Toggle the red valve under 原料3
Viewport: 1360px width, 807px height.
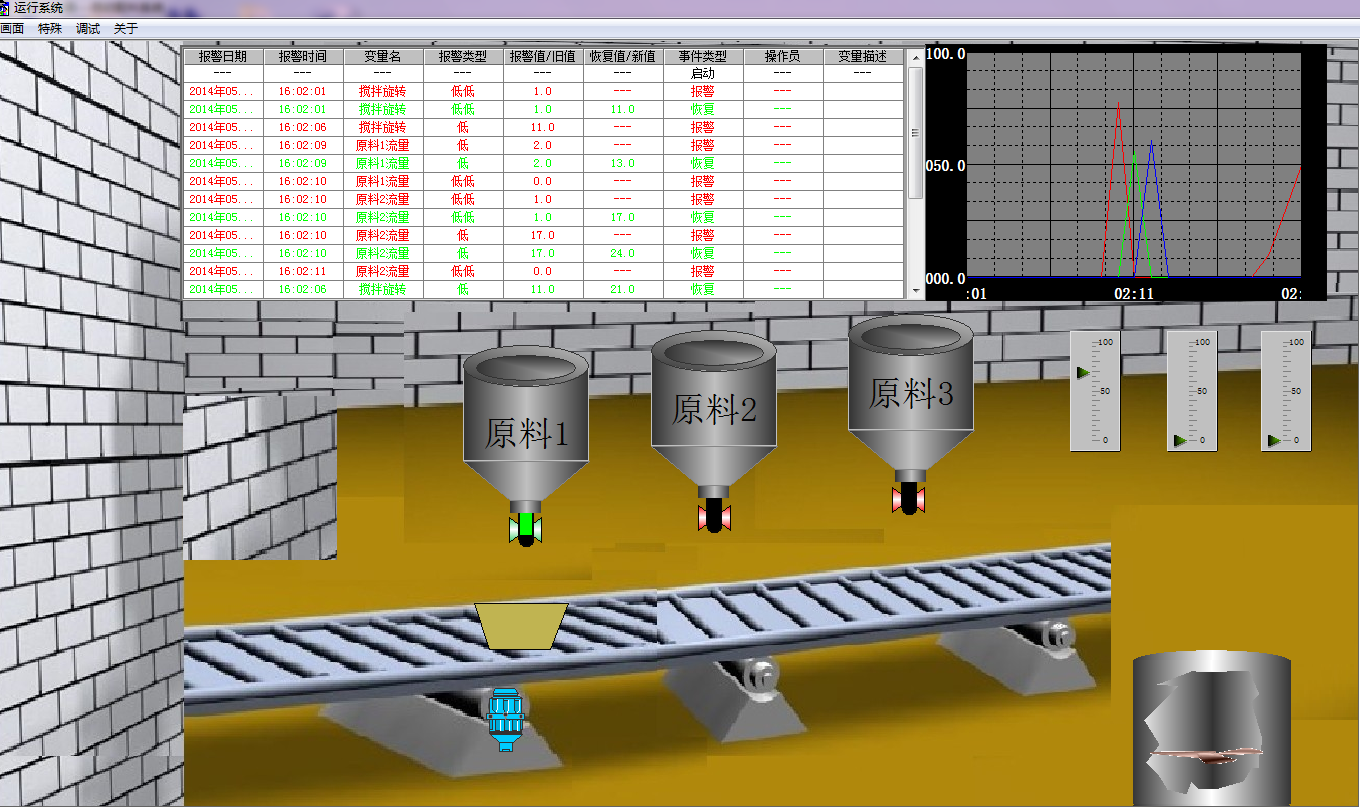click(908, 498)
